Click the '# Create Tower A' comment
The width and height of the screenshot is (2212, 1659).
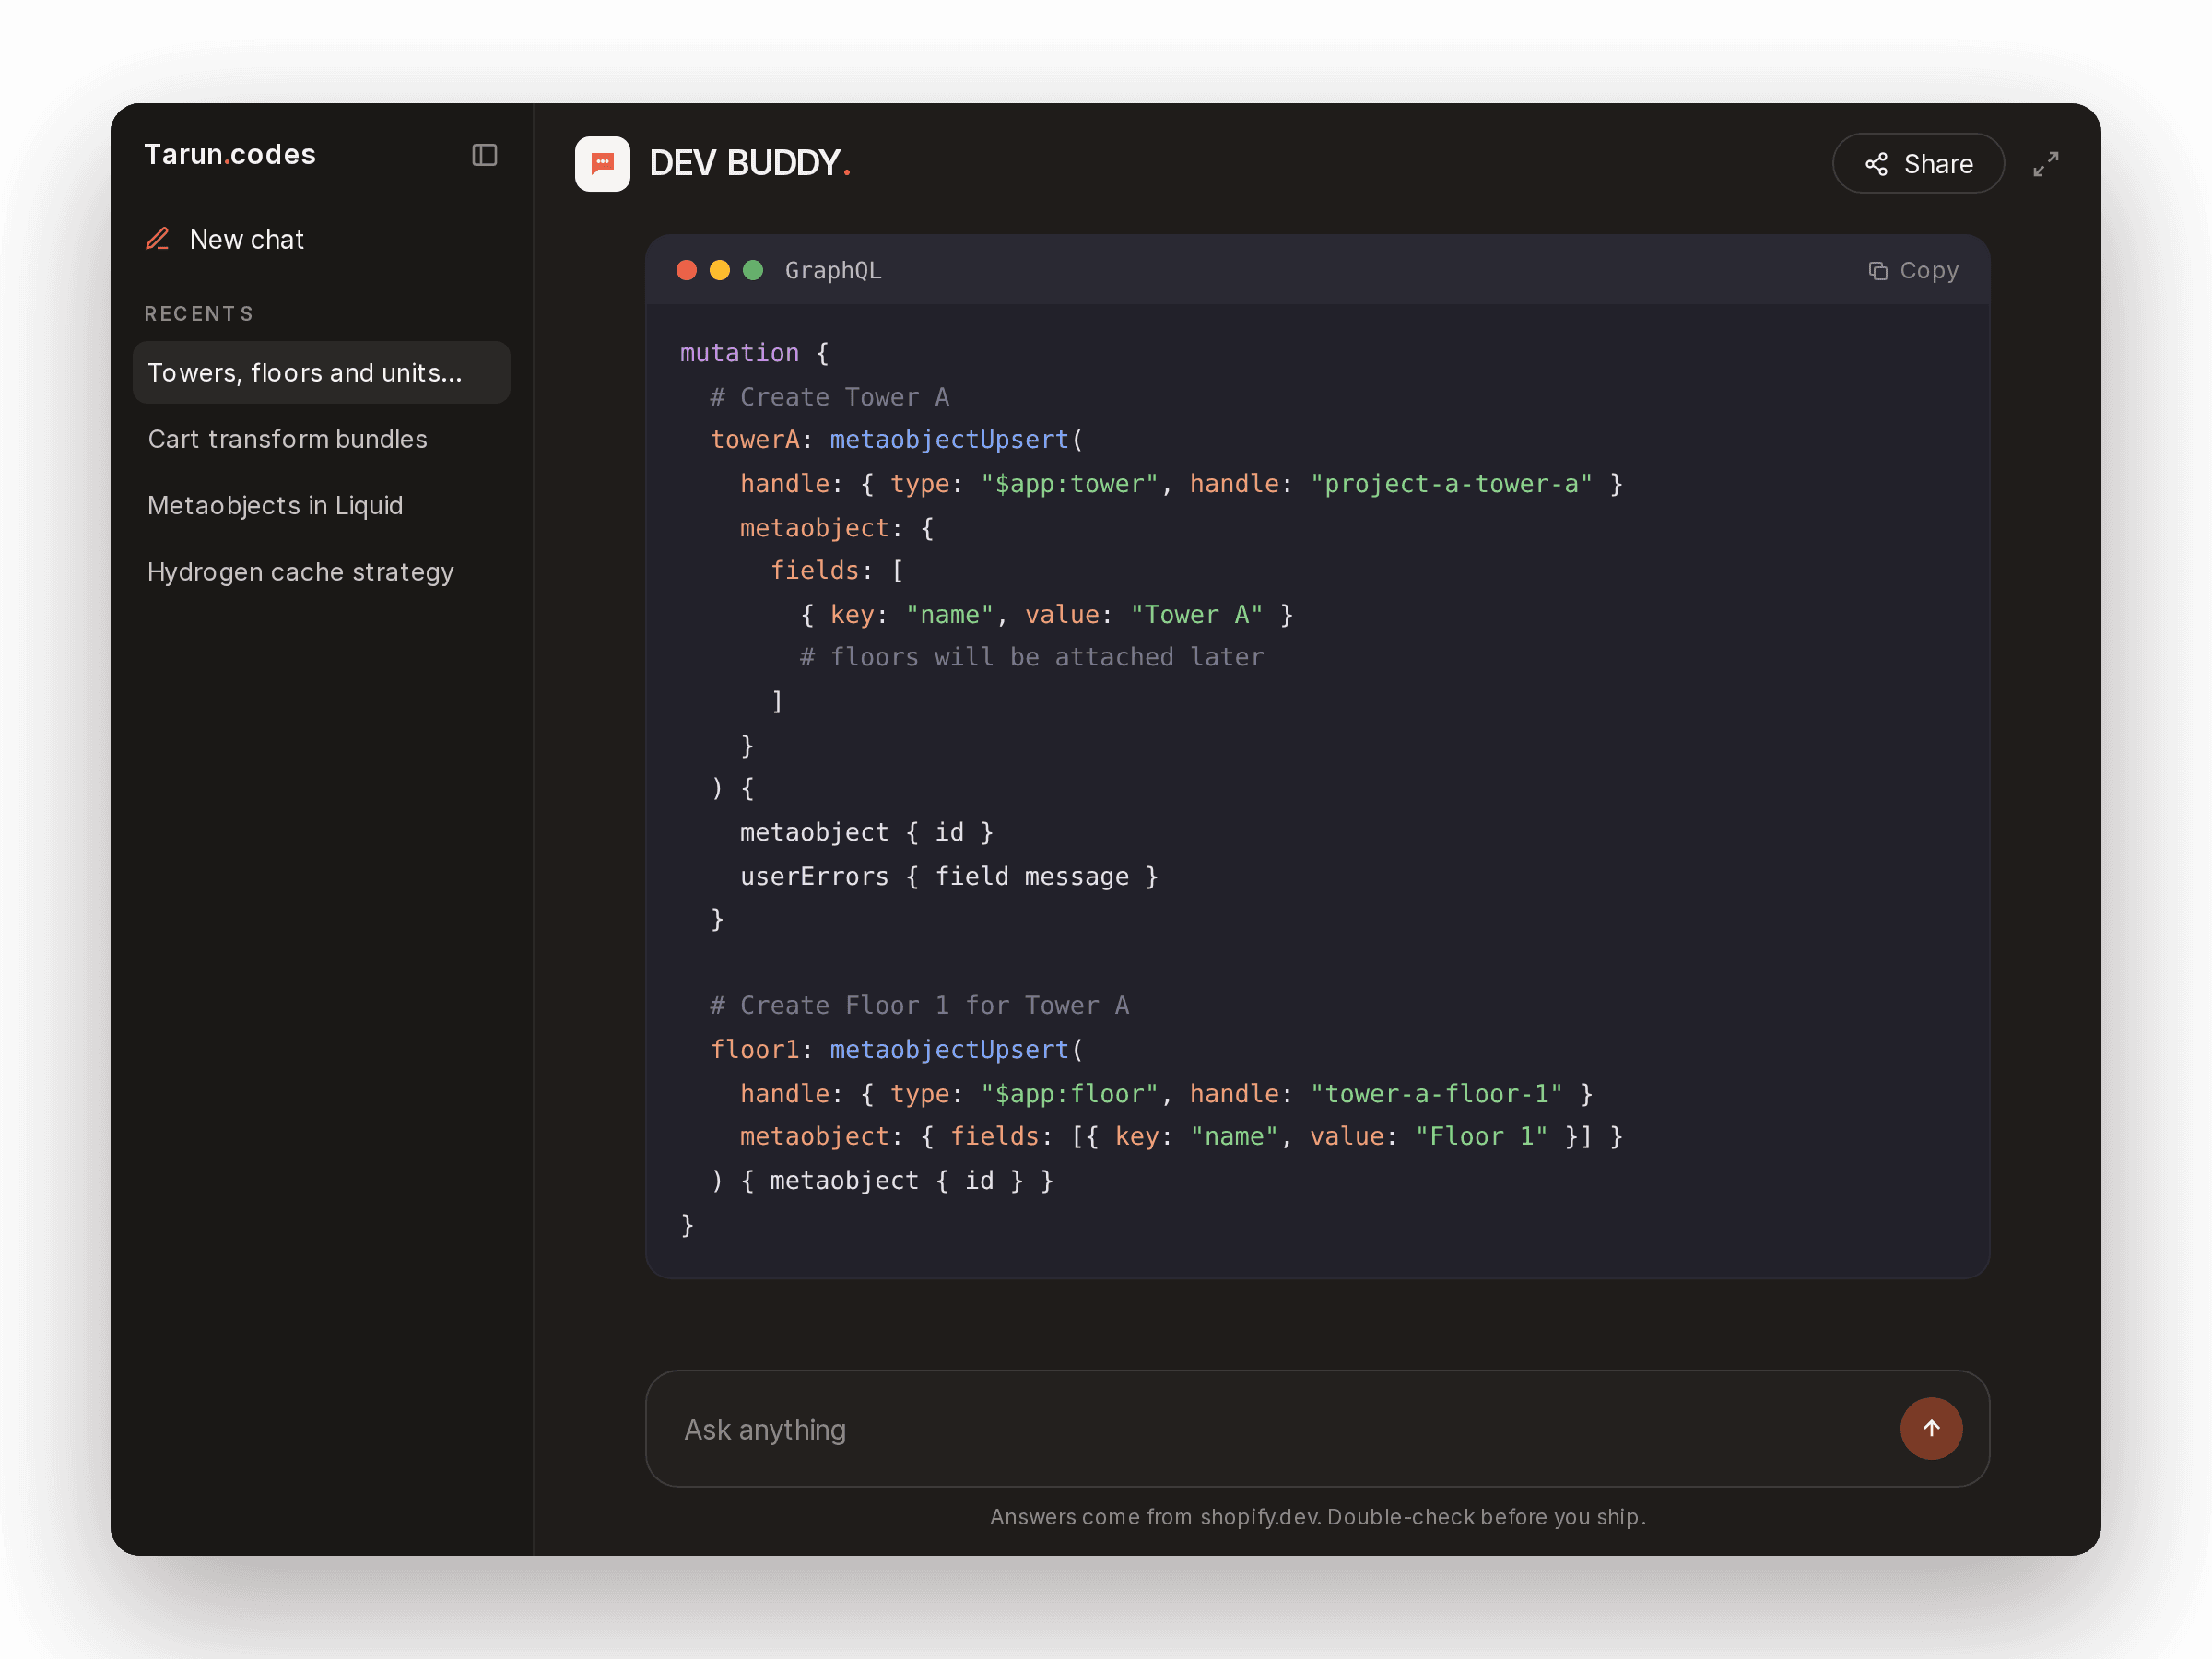[x=829, y=397]
